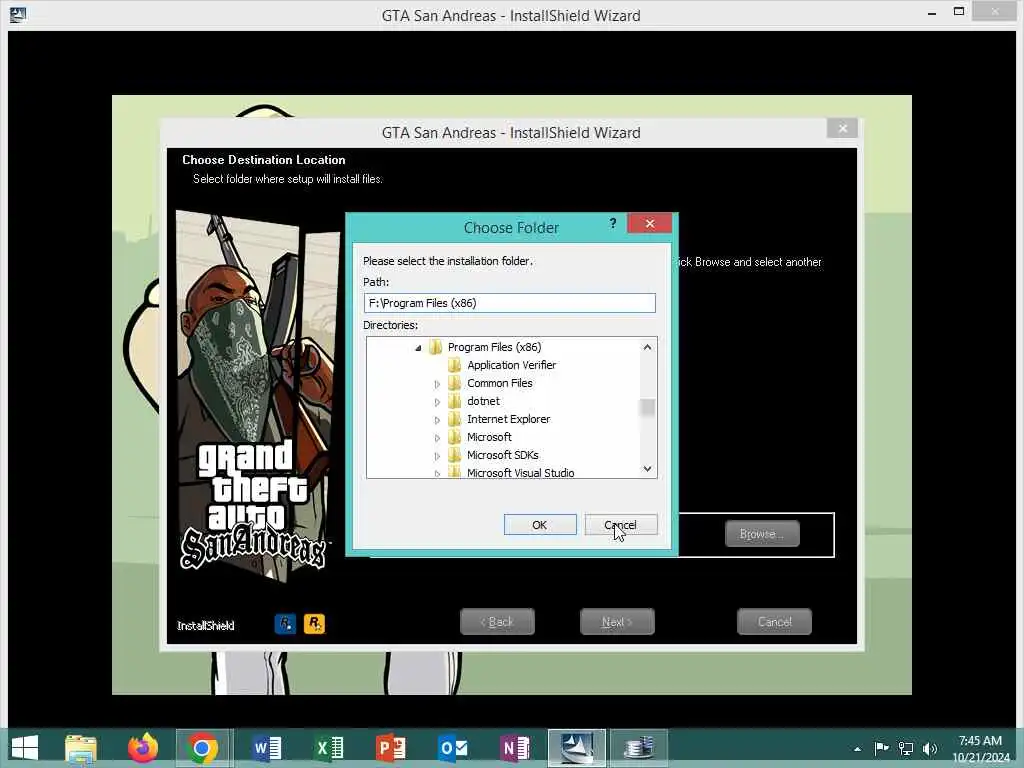Open PowerPoint from taskbar
Viewport: 1024px width, 768px height.
click(x=391, y=748)
